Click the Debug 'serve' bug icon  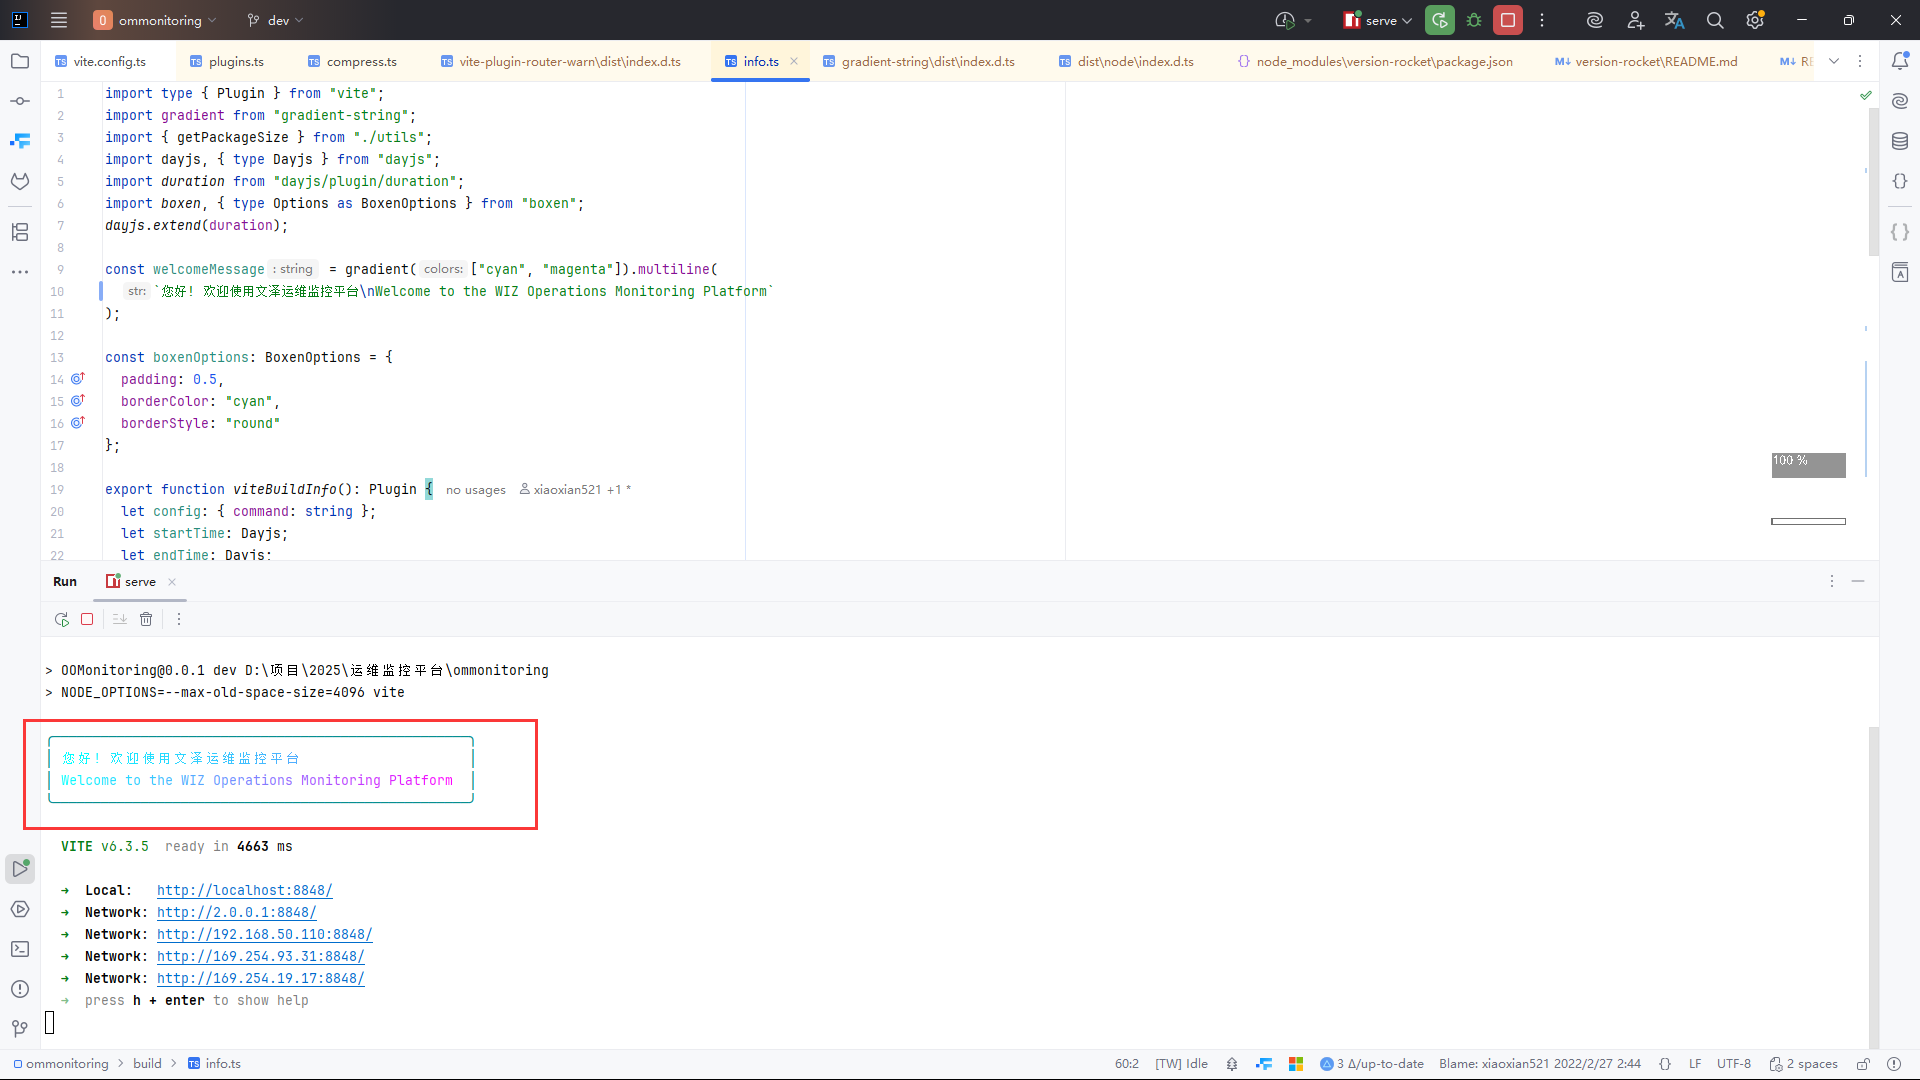point(1474,20)
